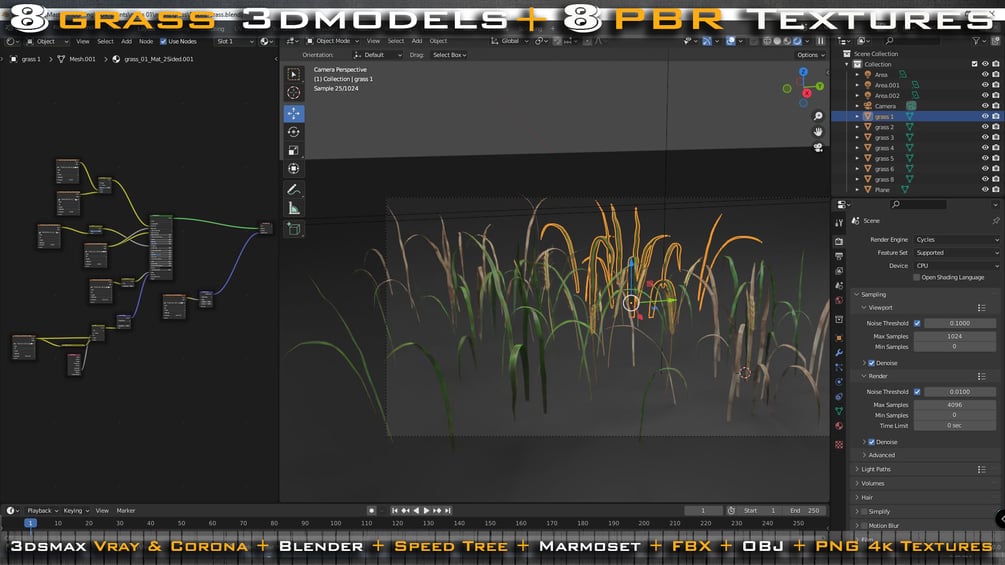This screenshot has width=1005, height=565.
Task: Disable Plane in renders via camera icon
Action: [995, 190]
